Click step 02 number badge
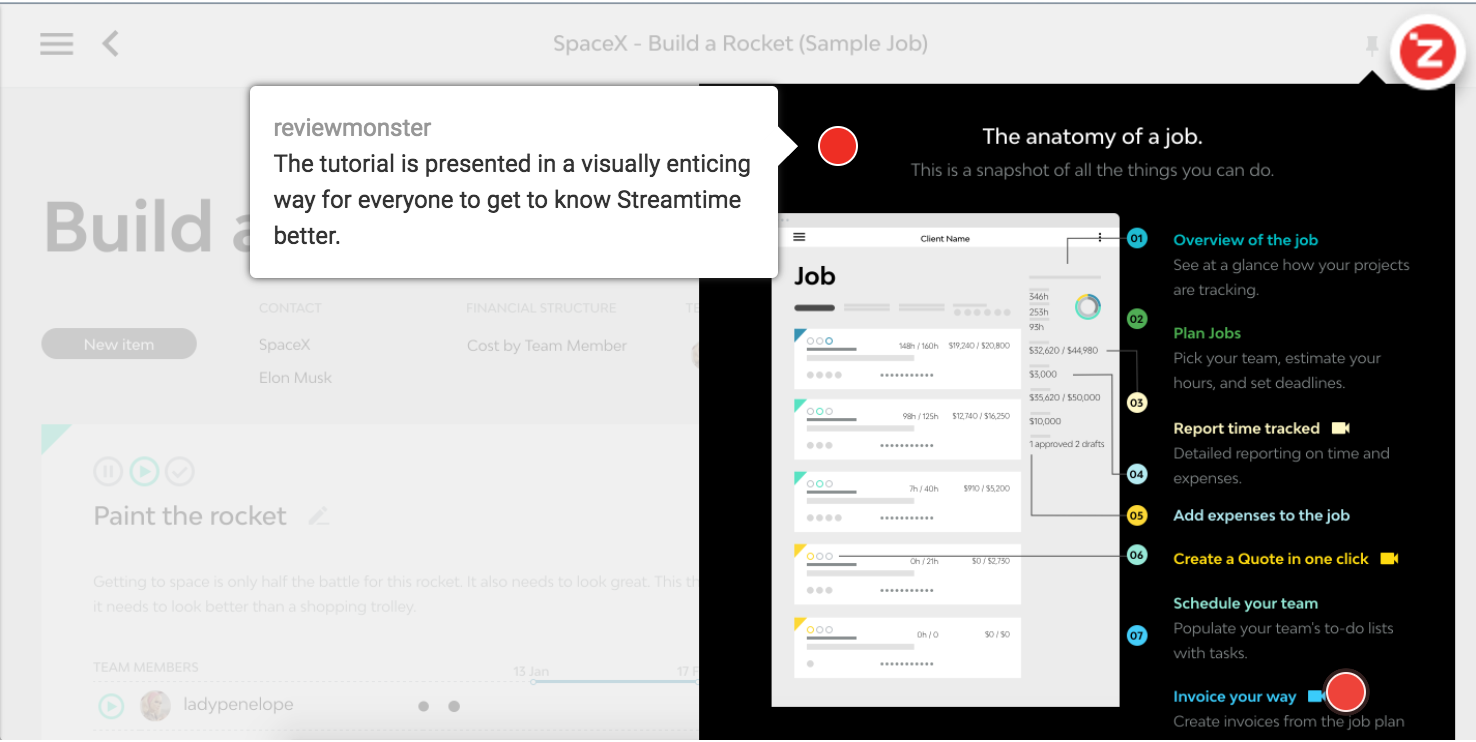The height and width of the screenshot is (742, 1476). (1136, 319)
